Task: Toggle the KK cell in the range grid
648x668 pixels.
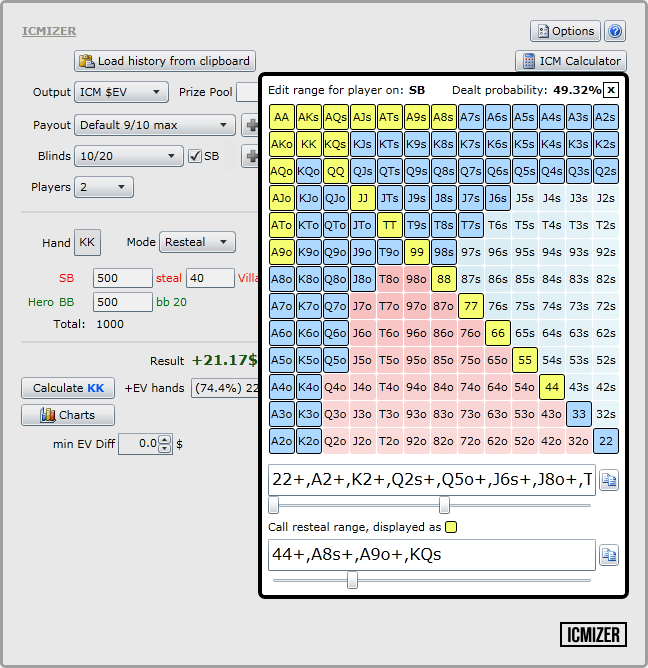Action: click(x=308, y=144)
